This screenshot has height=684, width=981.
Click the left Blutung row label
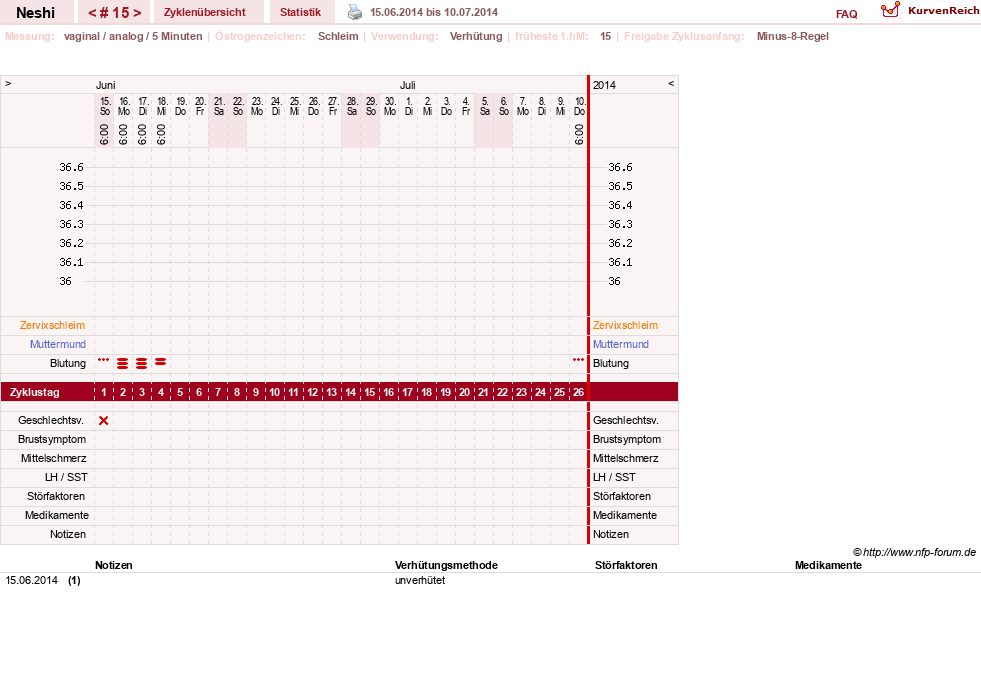(x=68, y=364)
